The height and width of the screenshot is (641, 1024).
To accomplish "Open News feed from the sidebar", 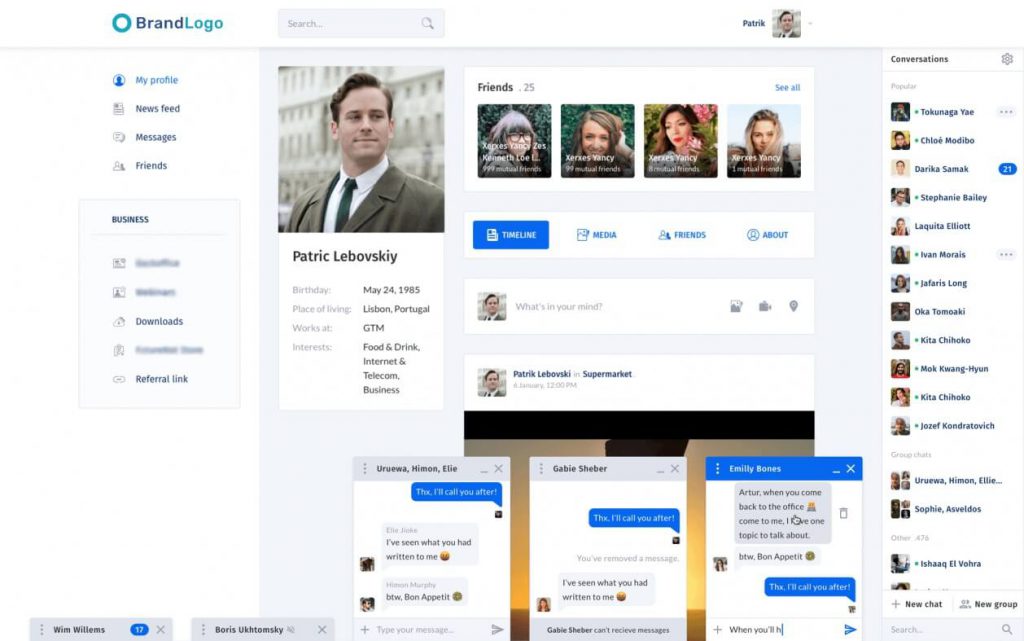I will (146, 108).
